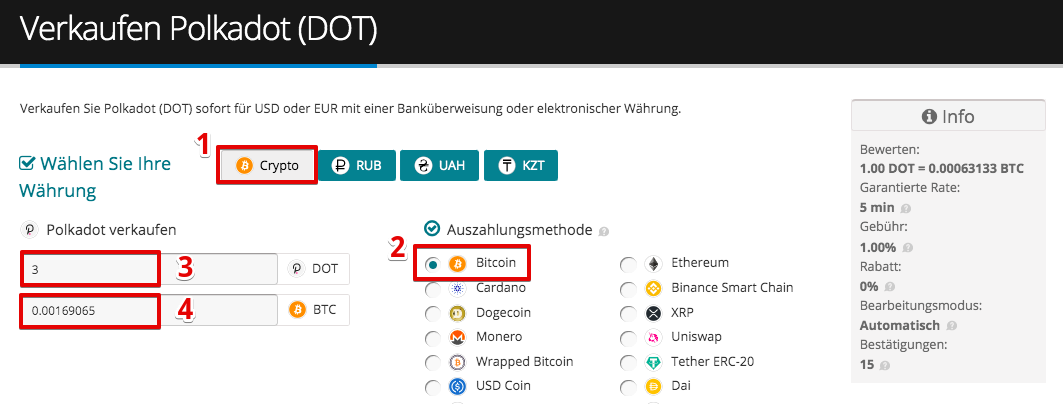Click the help icon beside Gebühr 1.00%
This screenshot has width=1063, height=404.
click(907, 248)
